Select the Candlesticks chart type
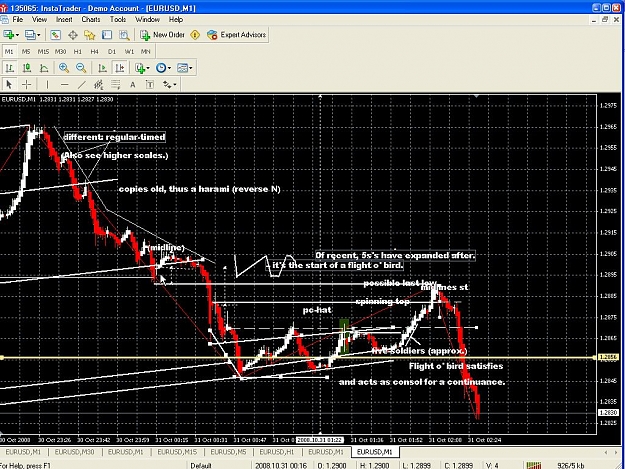 click(x=27, y=68)
